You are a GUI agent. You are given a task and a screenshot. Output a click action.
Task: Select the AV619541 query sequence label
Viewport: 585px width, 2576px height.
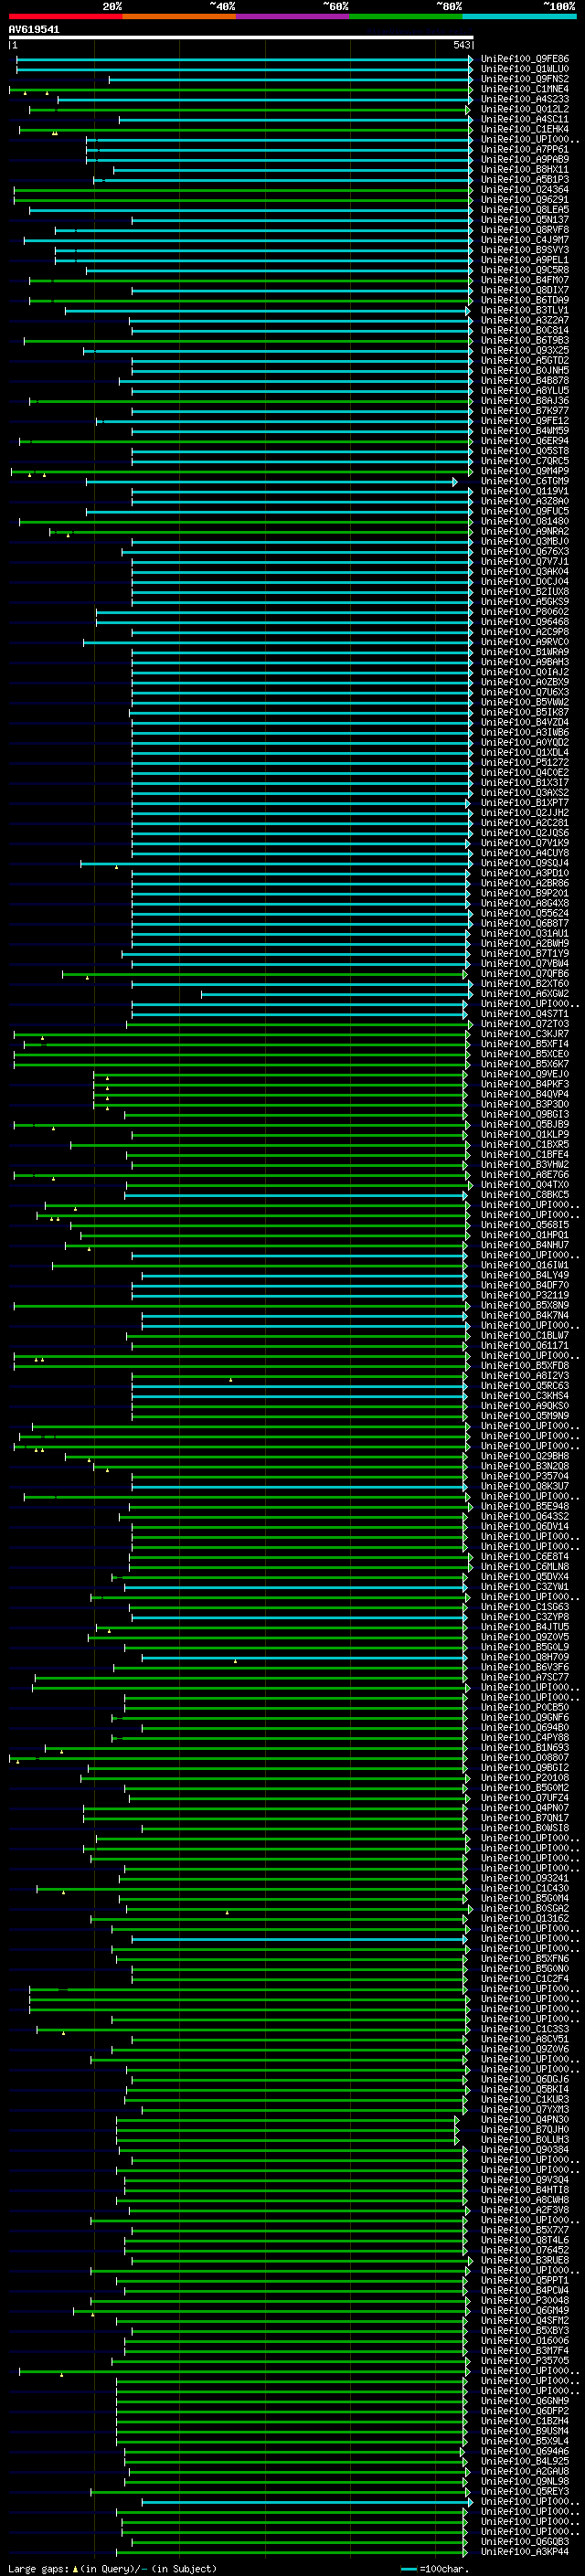point(34,29)
